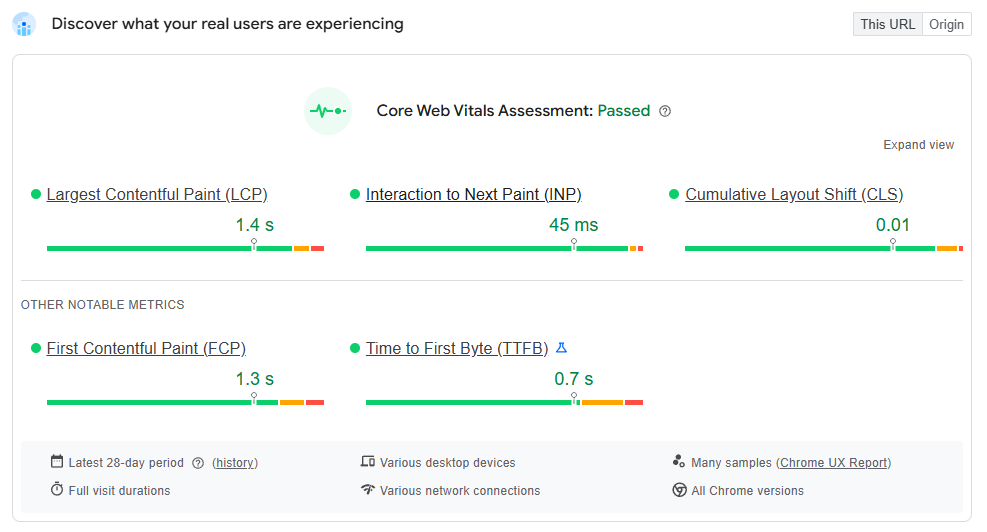Click the calendar icon beside Latest 28-day period
This screenshot has width=987, height=532.
(57, 462)
